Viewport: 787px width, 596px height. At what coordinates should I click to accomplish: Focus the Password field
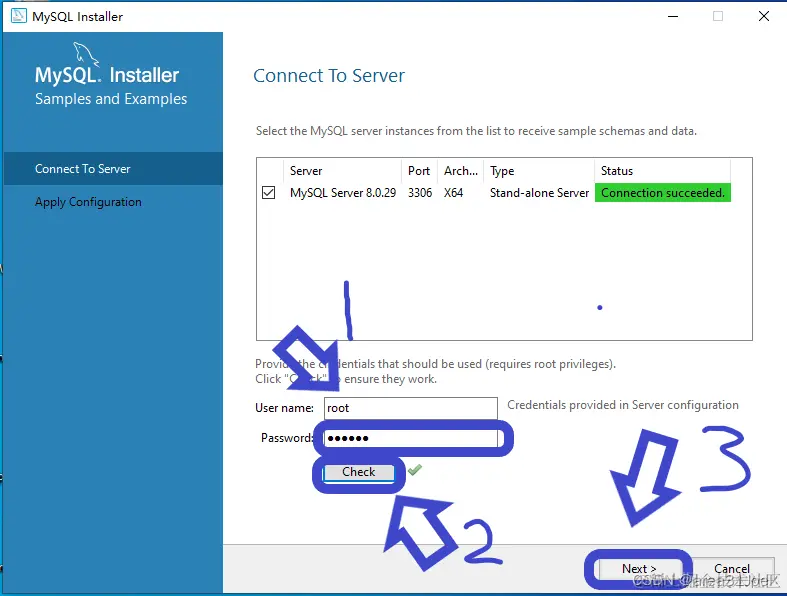coord(411,438)
